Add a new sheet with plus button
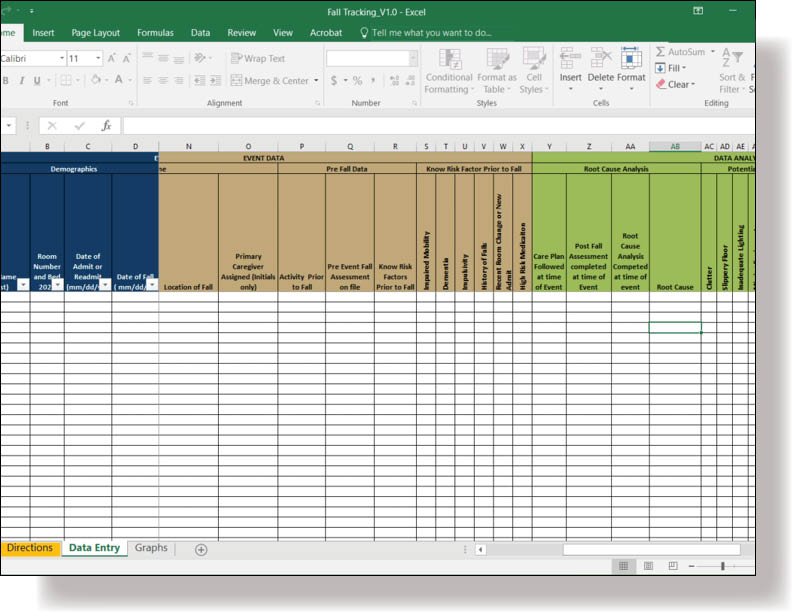 [201, 550]
